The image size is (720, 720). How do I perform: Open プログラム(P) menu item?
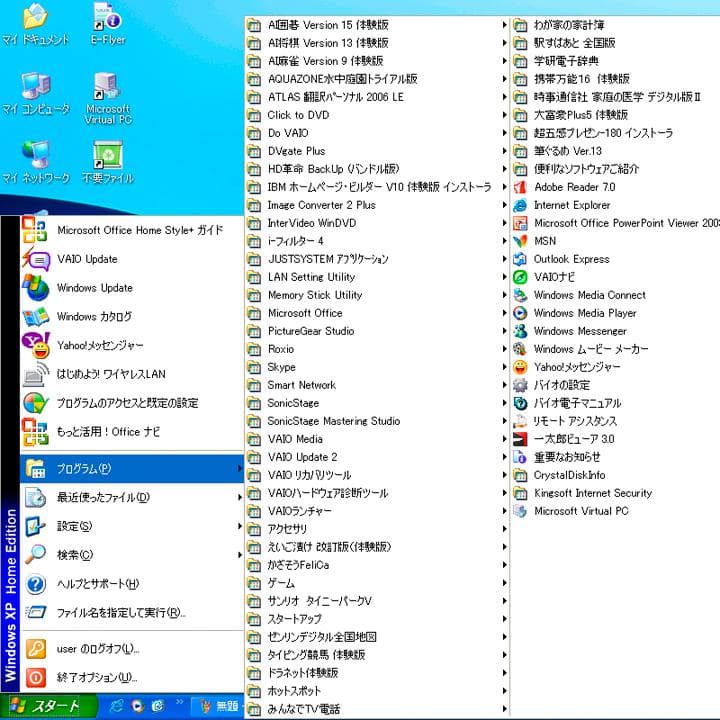(x=132, y=468)
